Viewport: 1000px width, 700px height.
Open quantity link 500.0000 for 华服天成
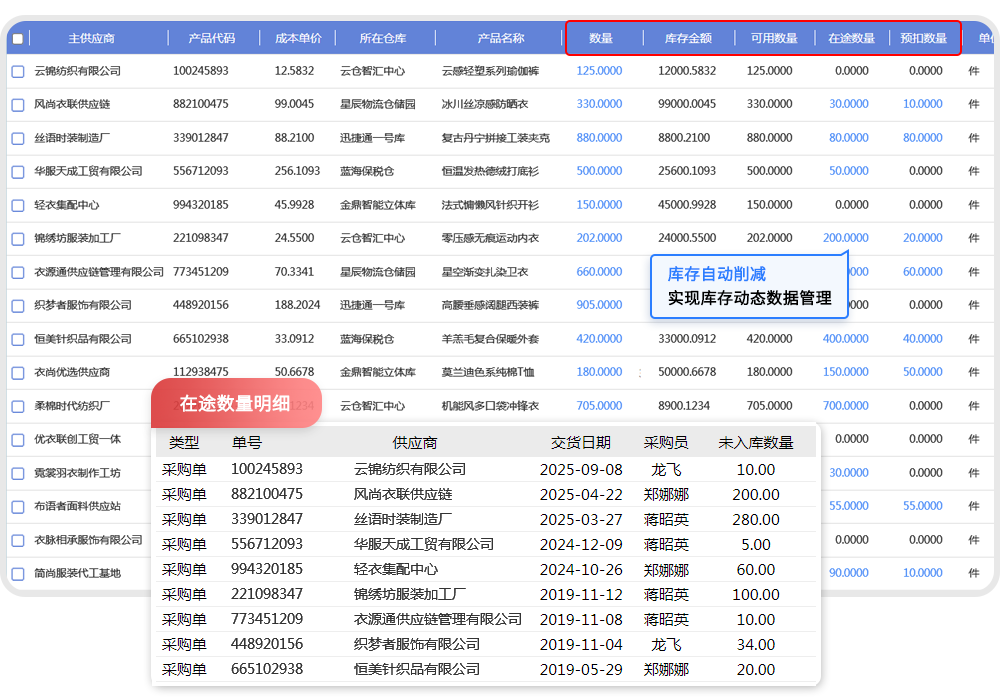coord(599,171)
